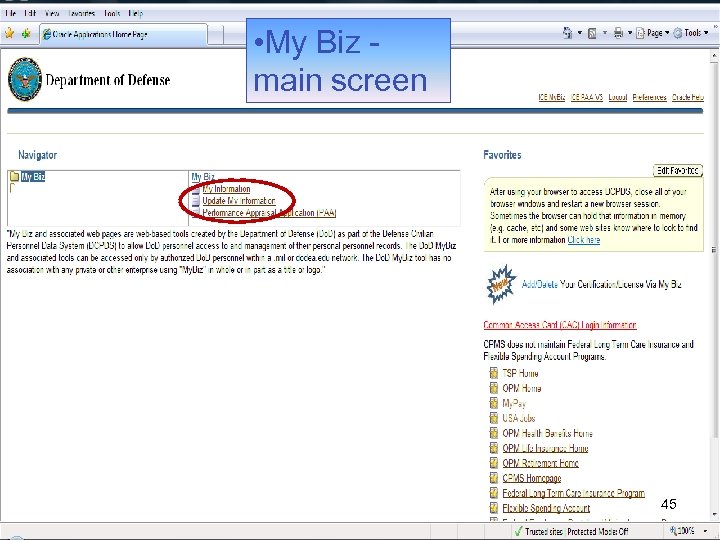Image resolution: width=720 pixels, height=540 pixels.
Task: Click the Print toolbar icon
Action: (619, 33)
